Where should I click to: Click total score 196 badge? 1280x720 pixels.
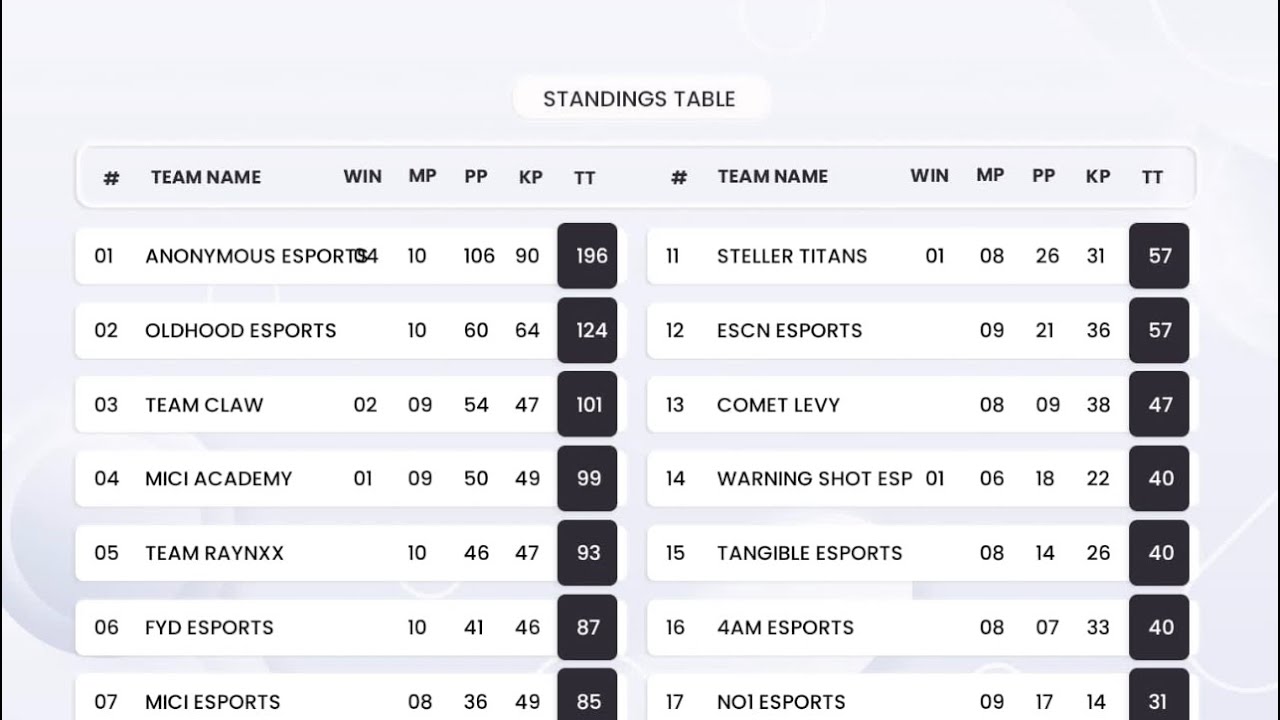point(587,256)
